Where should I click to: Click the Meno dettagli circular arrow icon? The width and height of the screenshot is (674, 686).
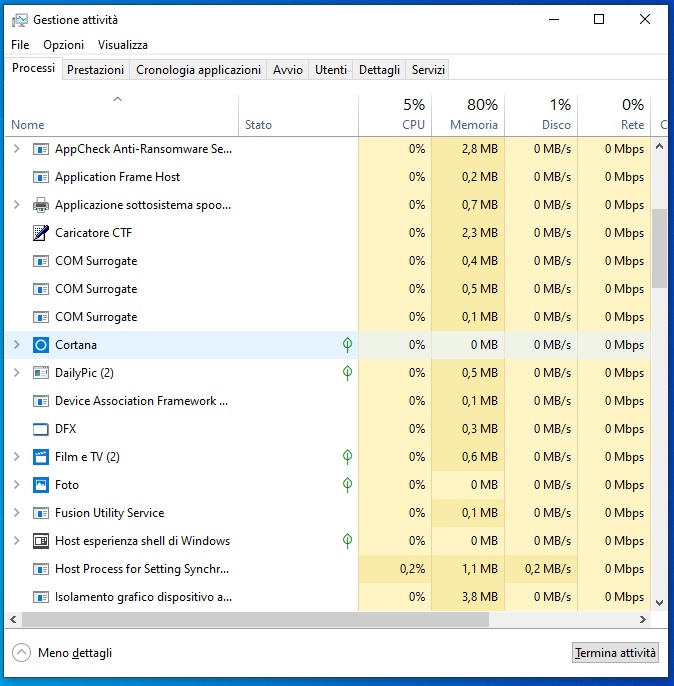[x=21, y=653]
